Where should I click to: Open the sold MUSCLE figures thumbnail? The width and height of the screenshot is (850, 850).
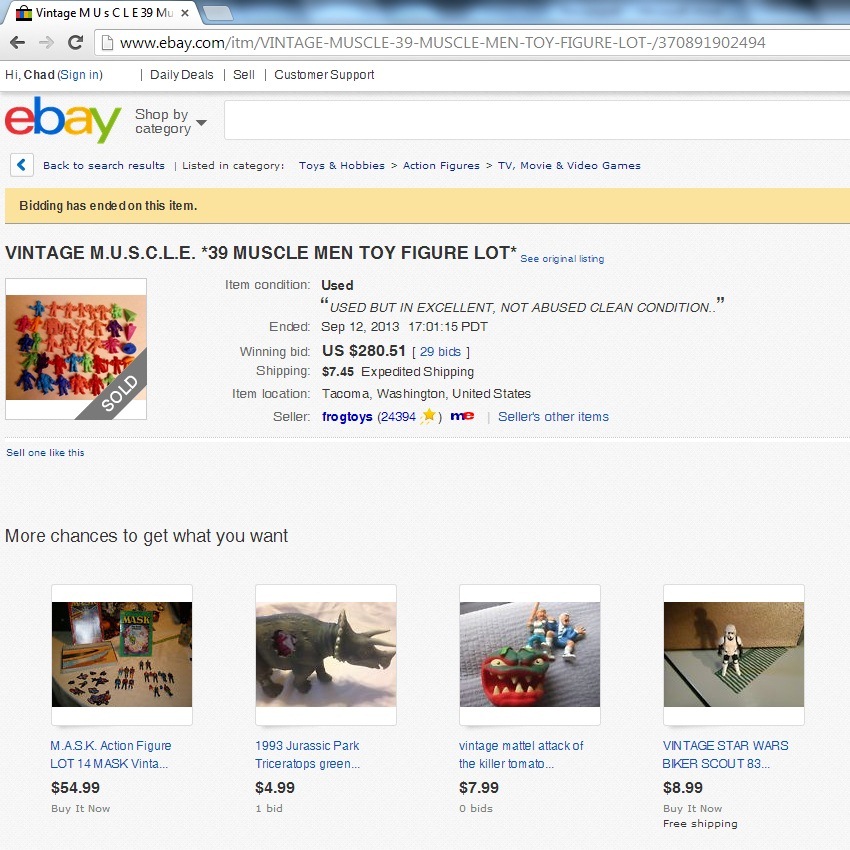pyautogui.click(x=76, y=349)
